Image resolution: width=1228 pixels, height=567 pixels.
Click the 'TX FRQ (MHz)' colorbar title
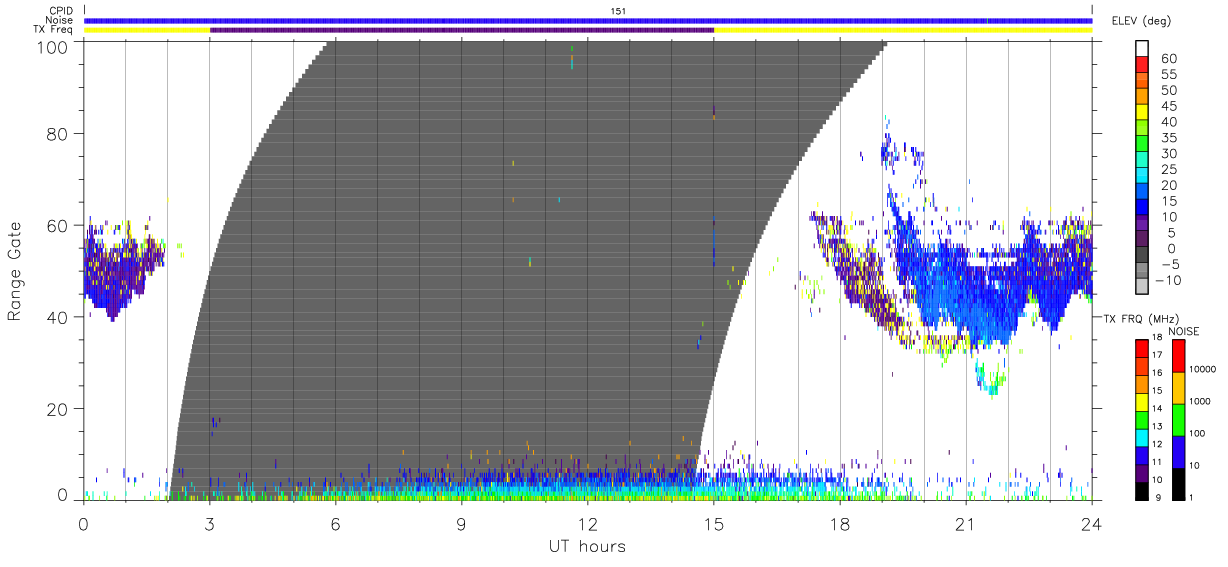1140,319
